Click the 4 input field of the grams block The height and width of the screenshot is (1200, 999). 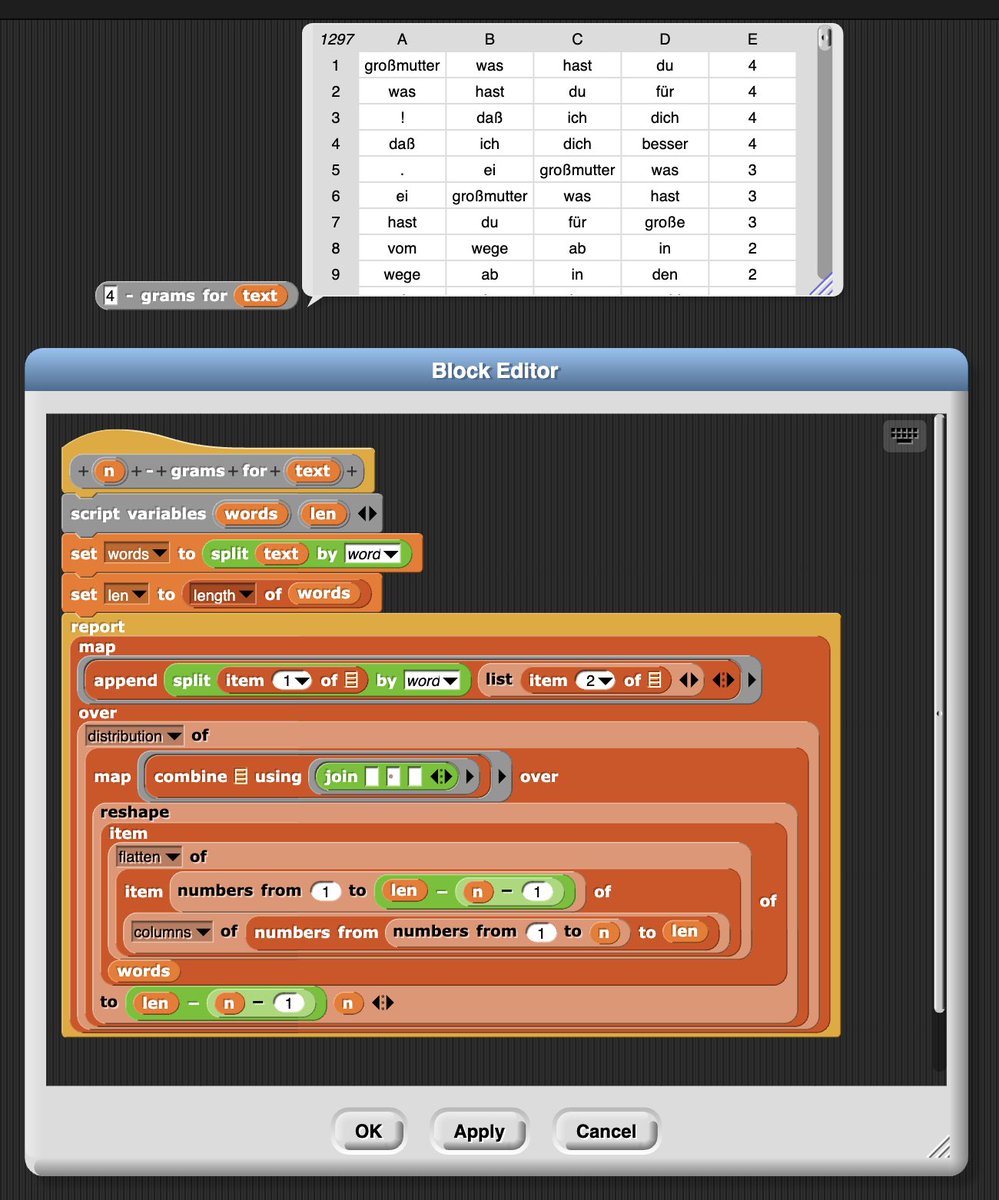tap(108, 295)
